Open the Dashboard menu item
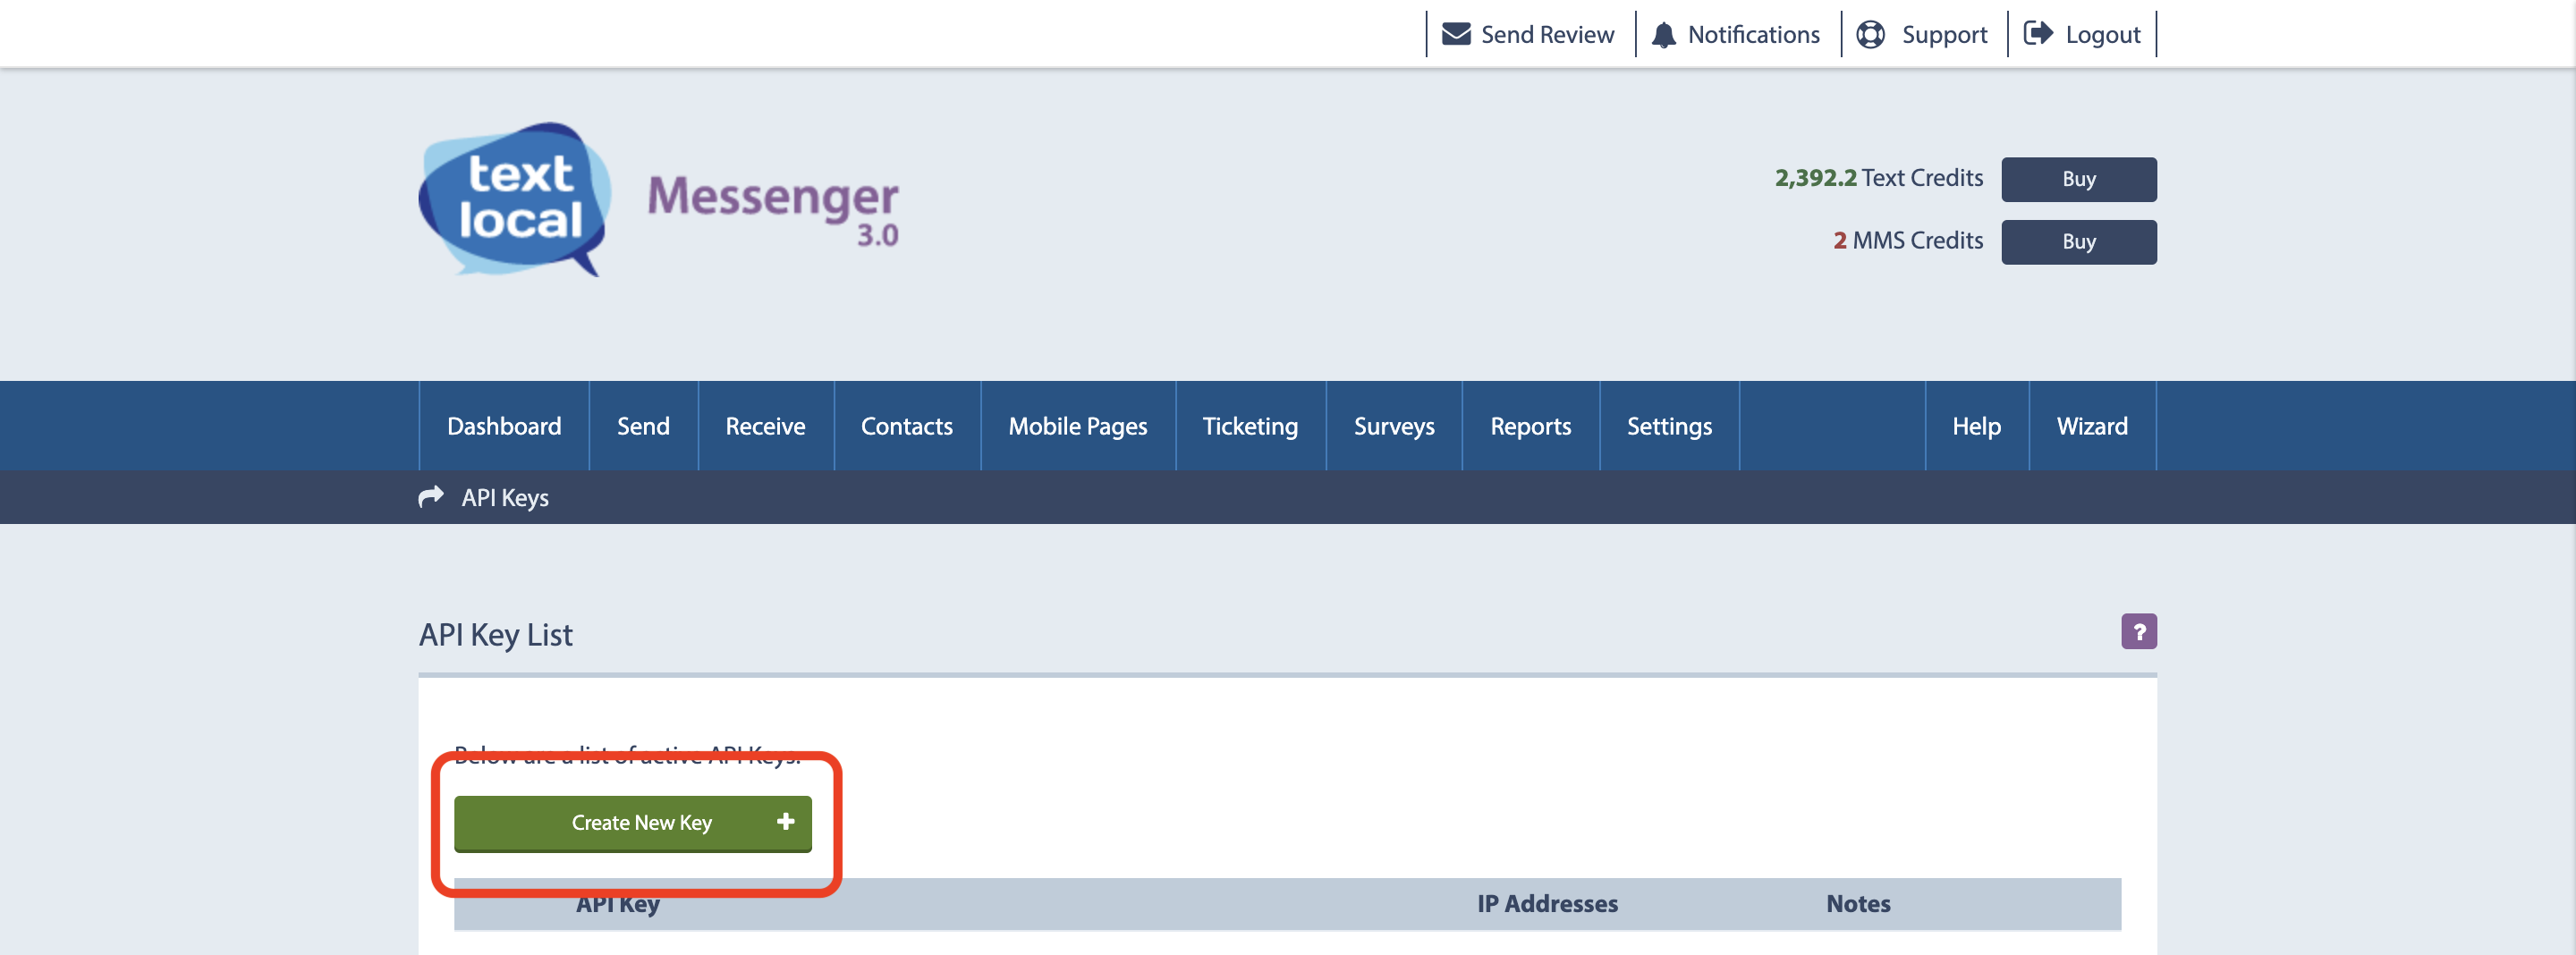 click(503, 425)
